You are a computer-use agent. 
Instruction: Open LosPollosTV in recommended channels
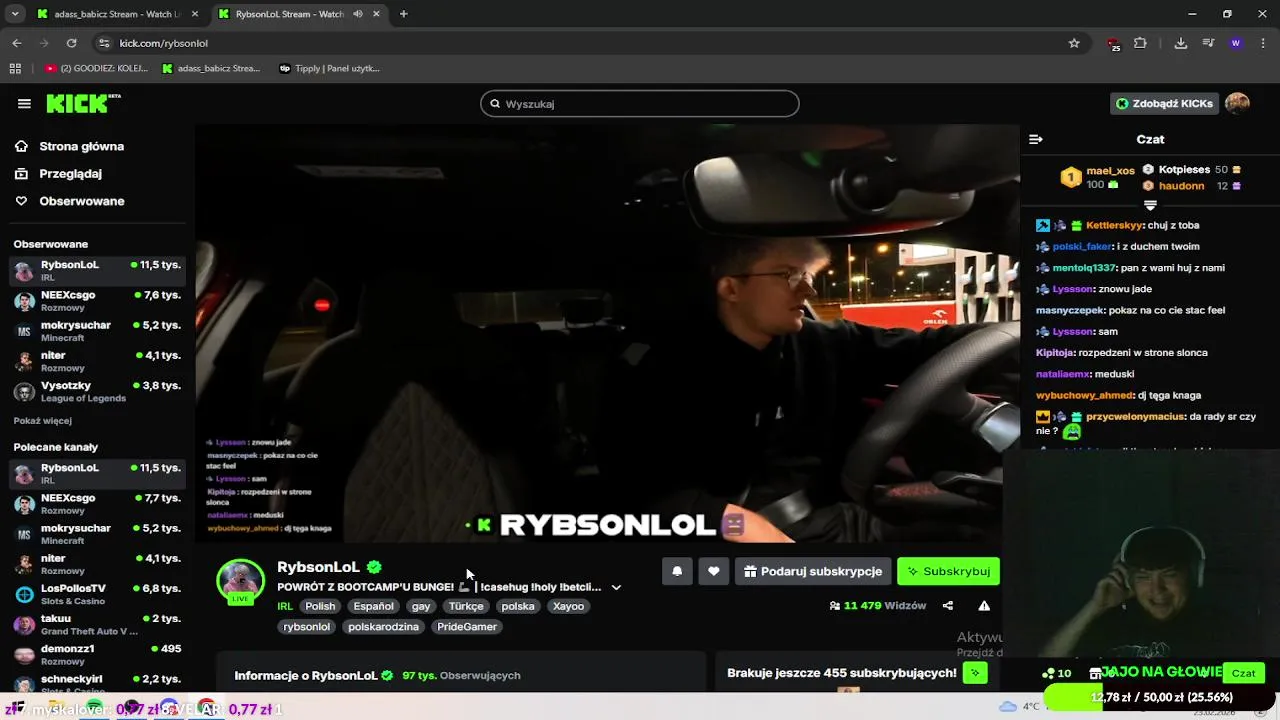pyautogui.click(x=97, y=594)
